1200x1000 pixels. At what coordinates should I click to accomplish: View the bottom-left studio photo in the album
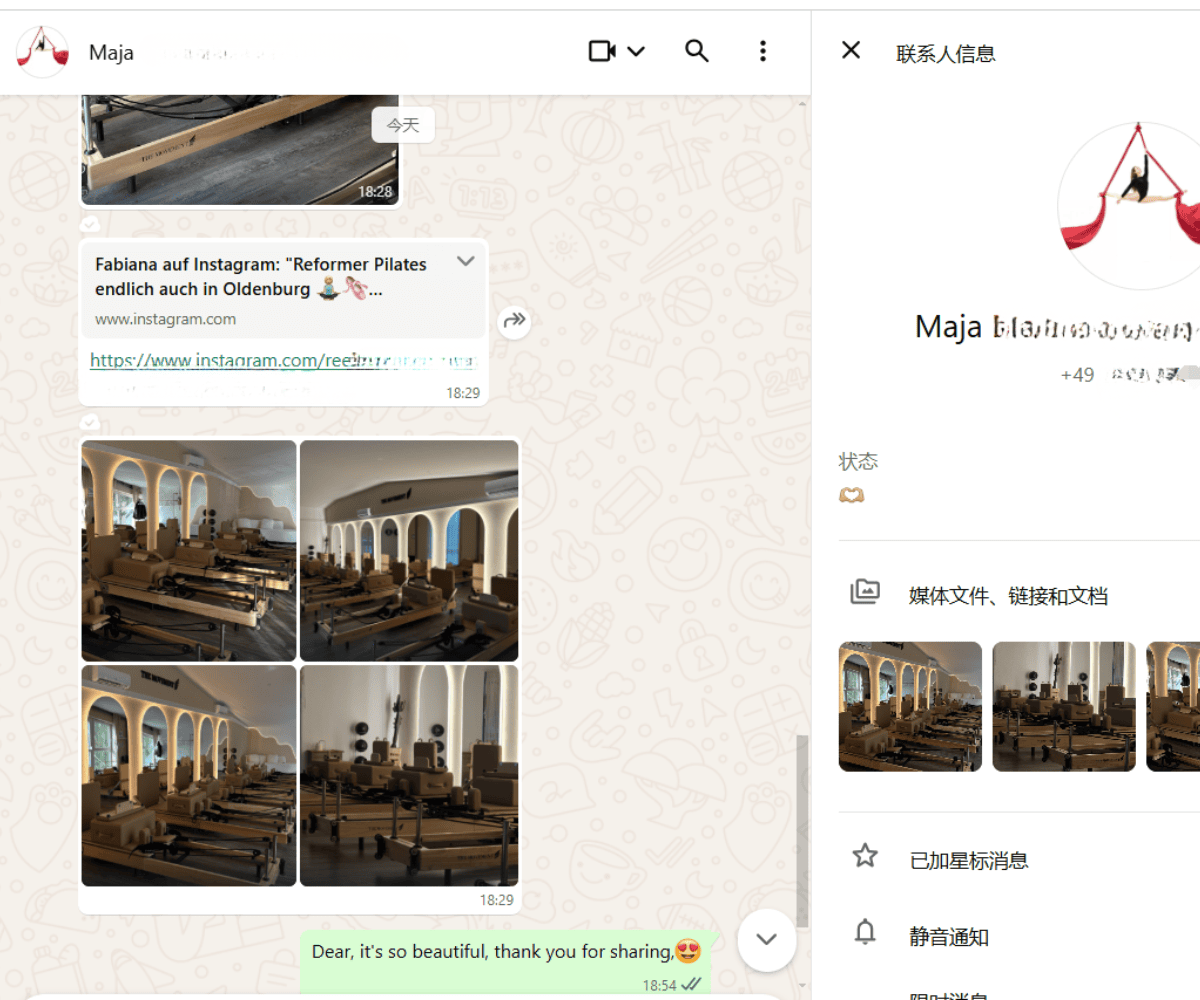(x=189, y=775)
